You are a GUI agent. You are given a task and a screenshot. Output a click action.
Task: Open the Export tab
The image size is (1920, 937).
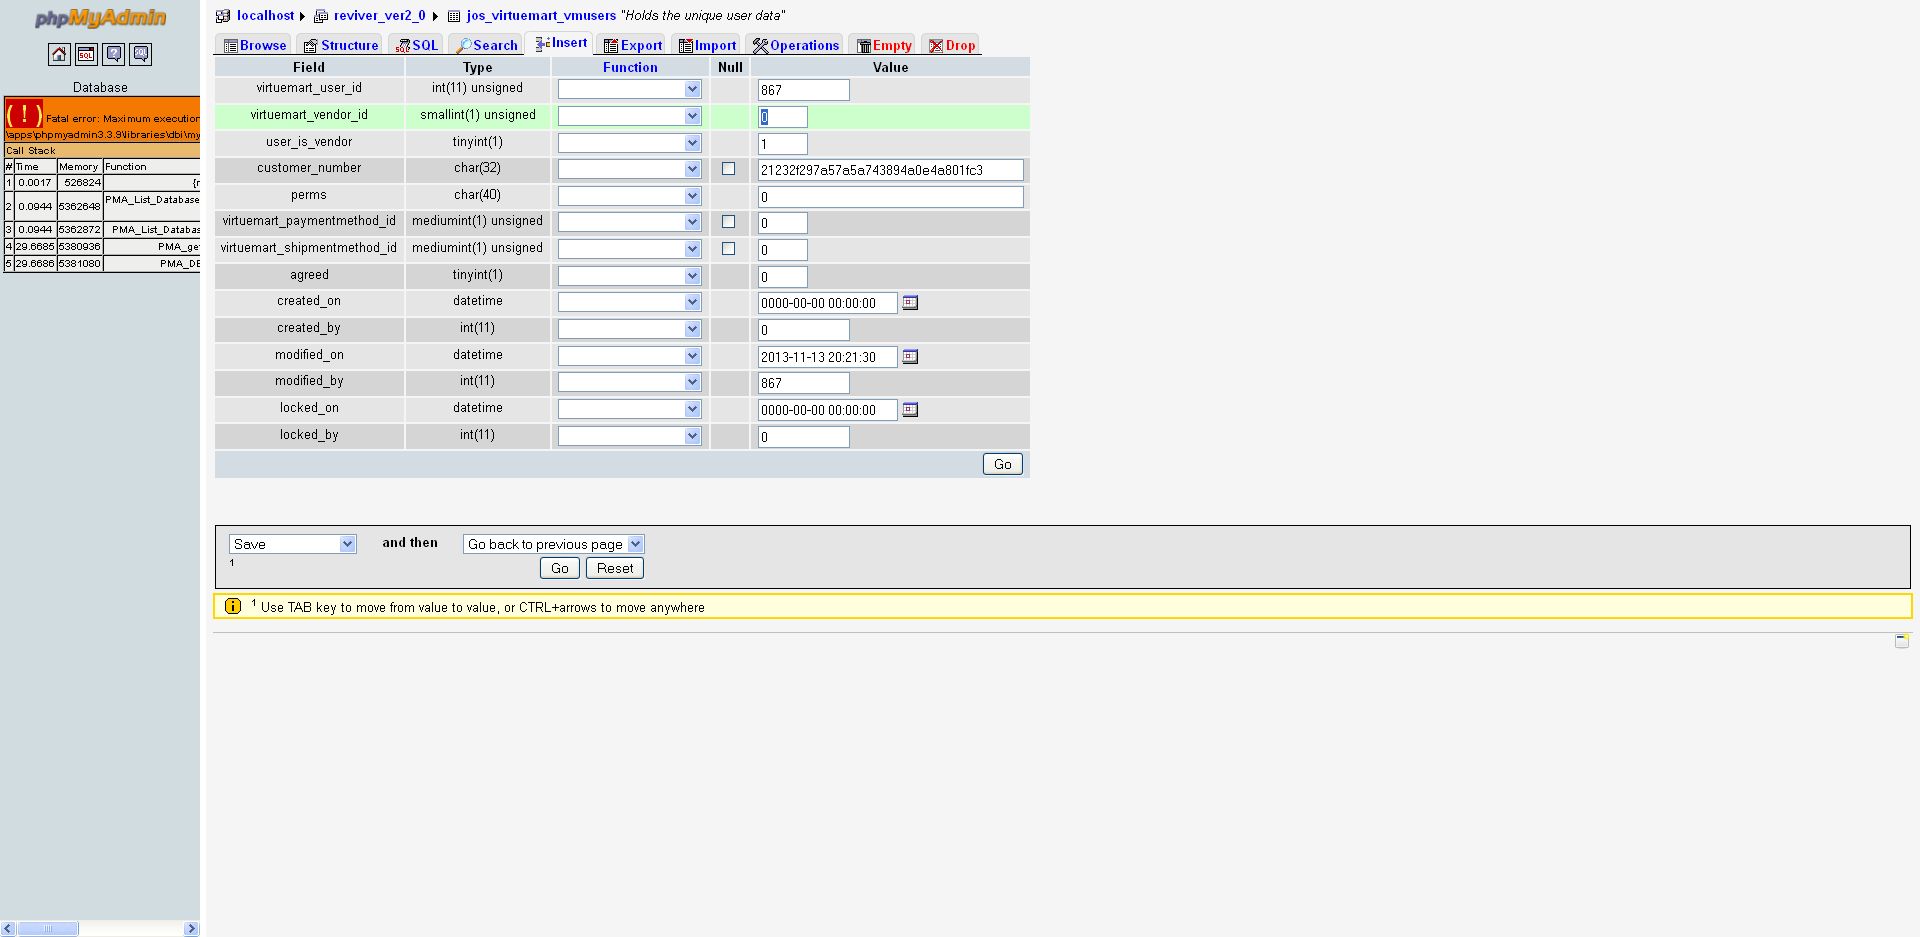[x=632, y=45]
